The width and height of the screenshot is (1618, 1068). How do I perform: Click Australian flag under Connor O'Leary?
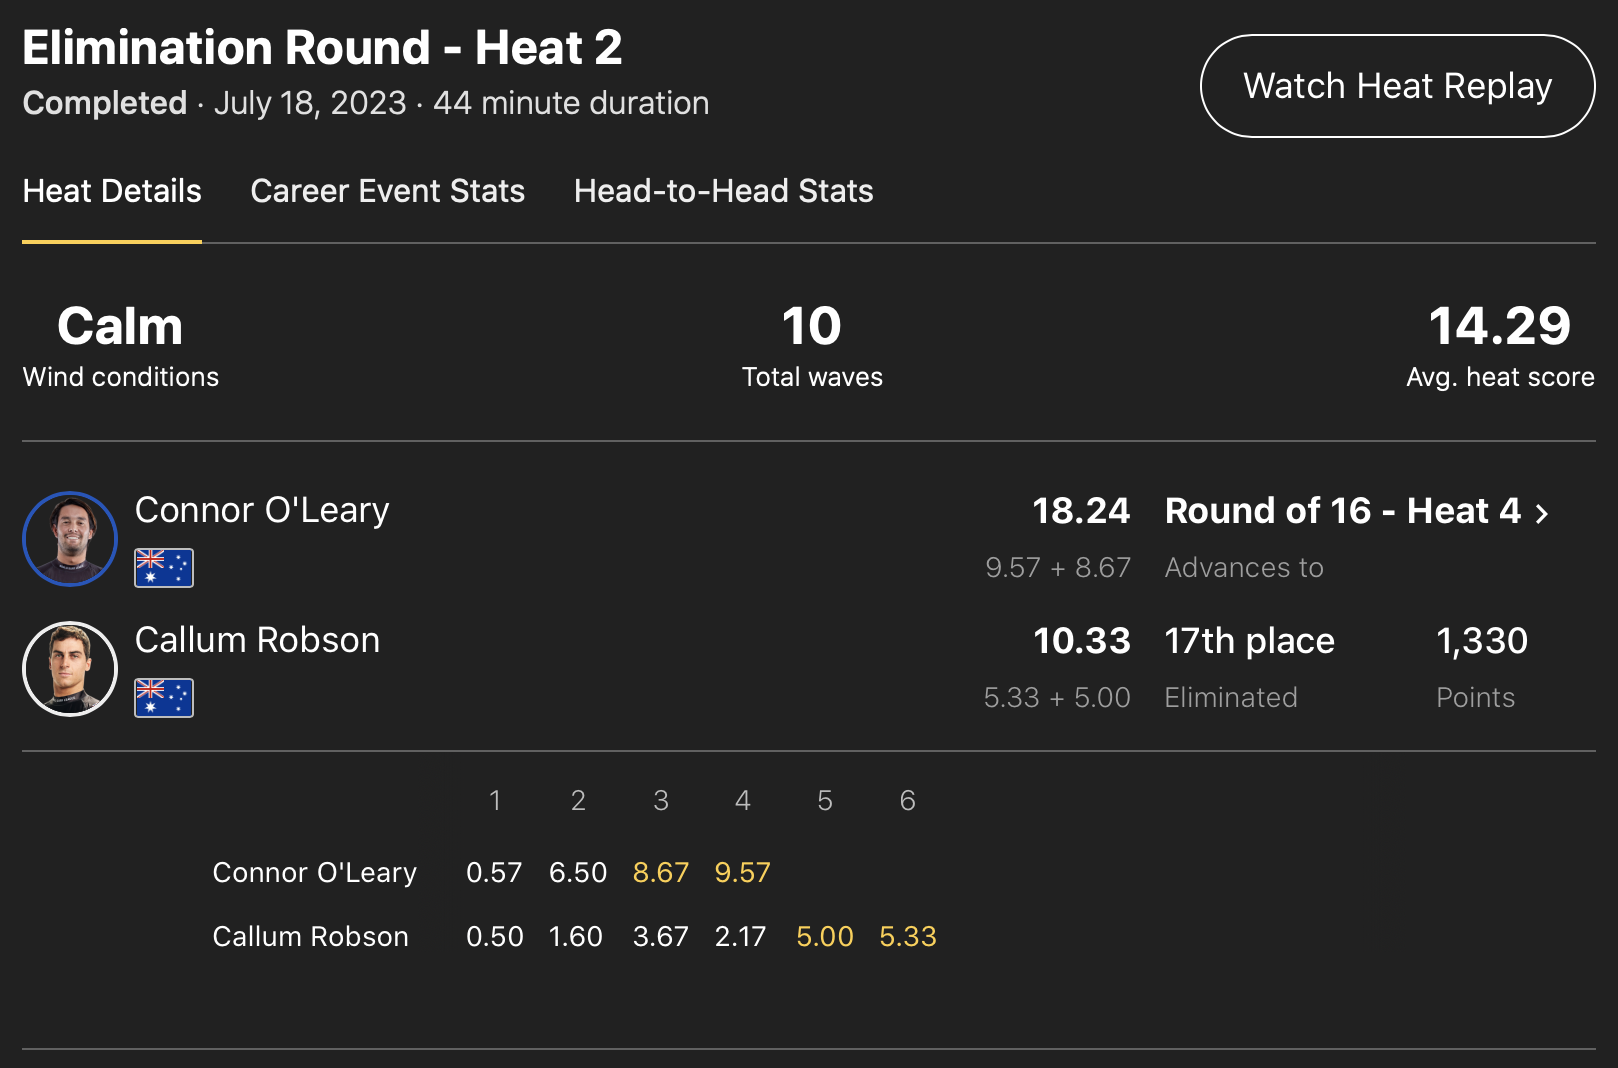pyautogui.click(x=164, y=568)
